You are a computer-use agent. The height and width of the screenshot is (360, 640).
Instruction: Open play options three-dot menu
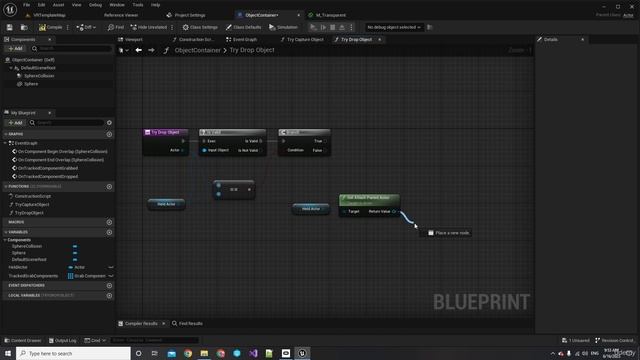click(351, 27)
